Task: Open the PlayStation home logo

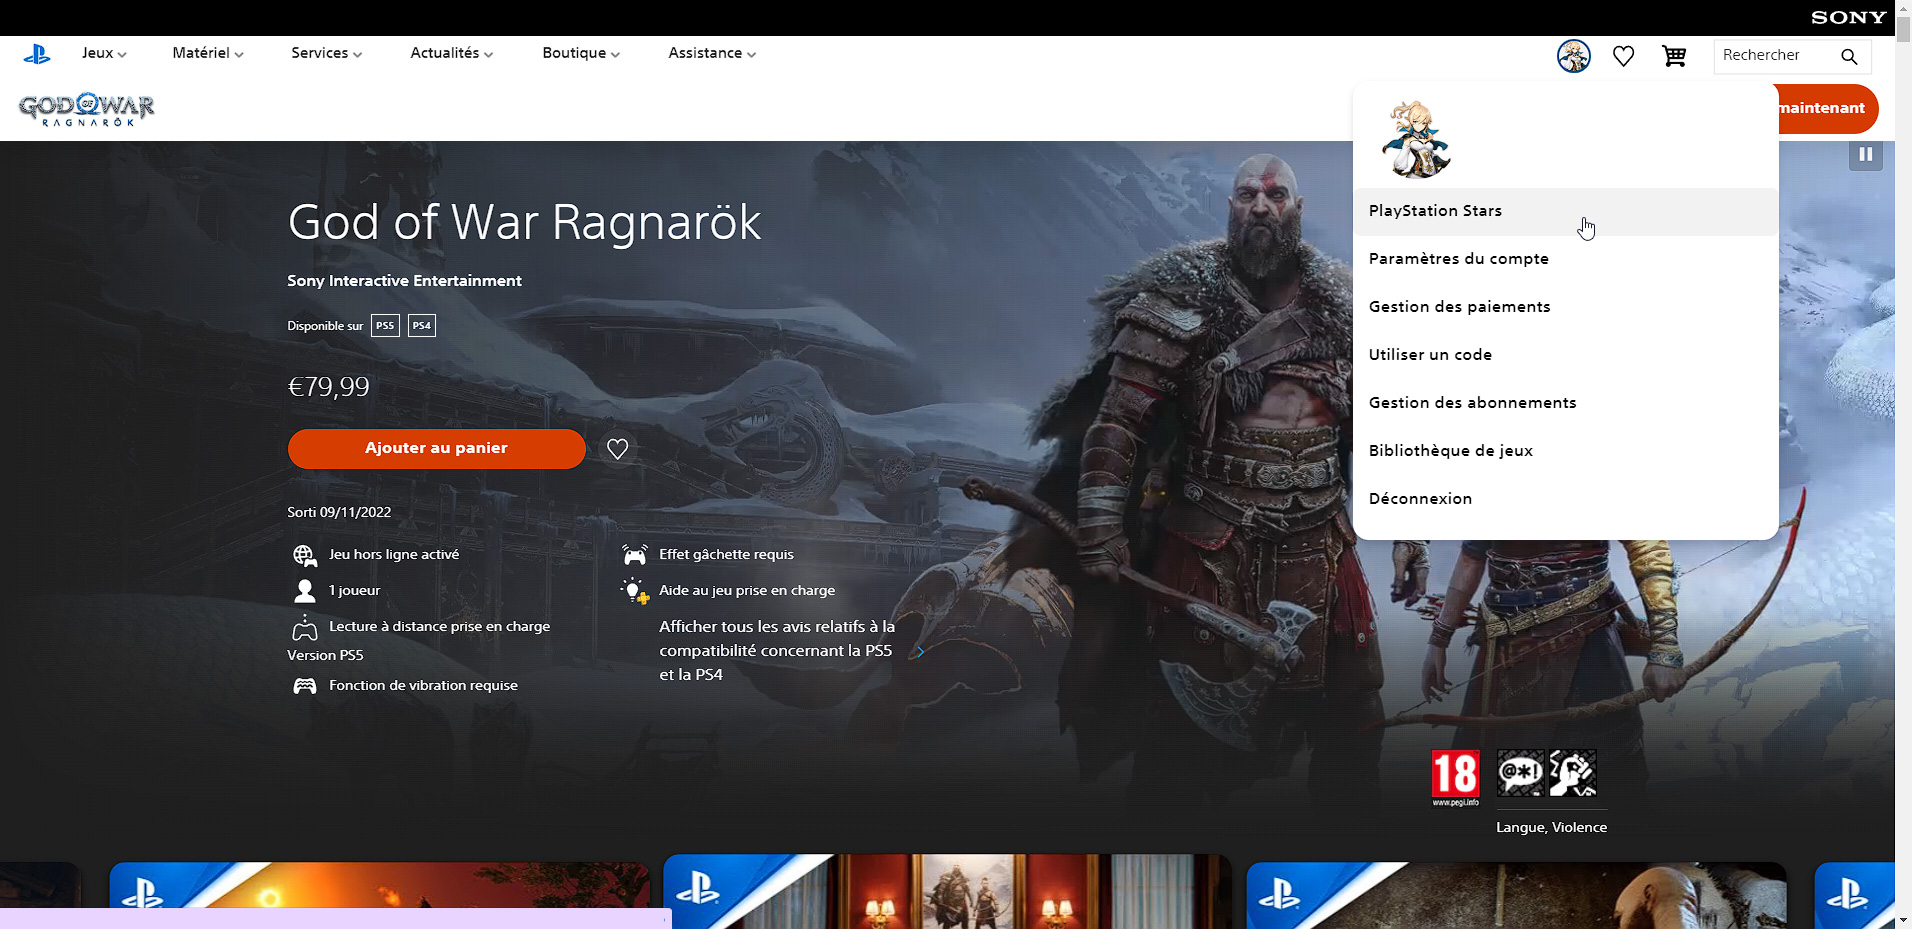Action: coord(38,54)
